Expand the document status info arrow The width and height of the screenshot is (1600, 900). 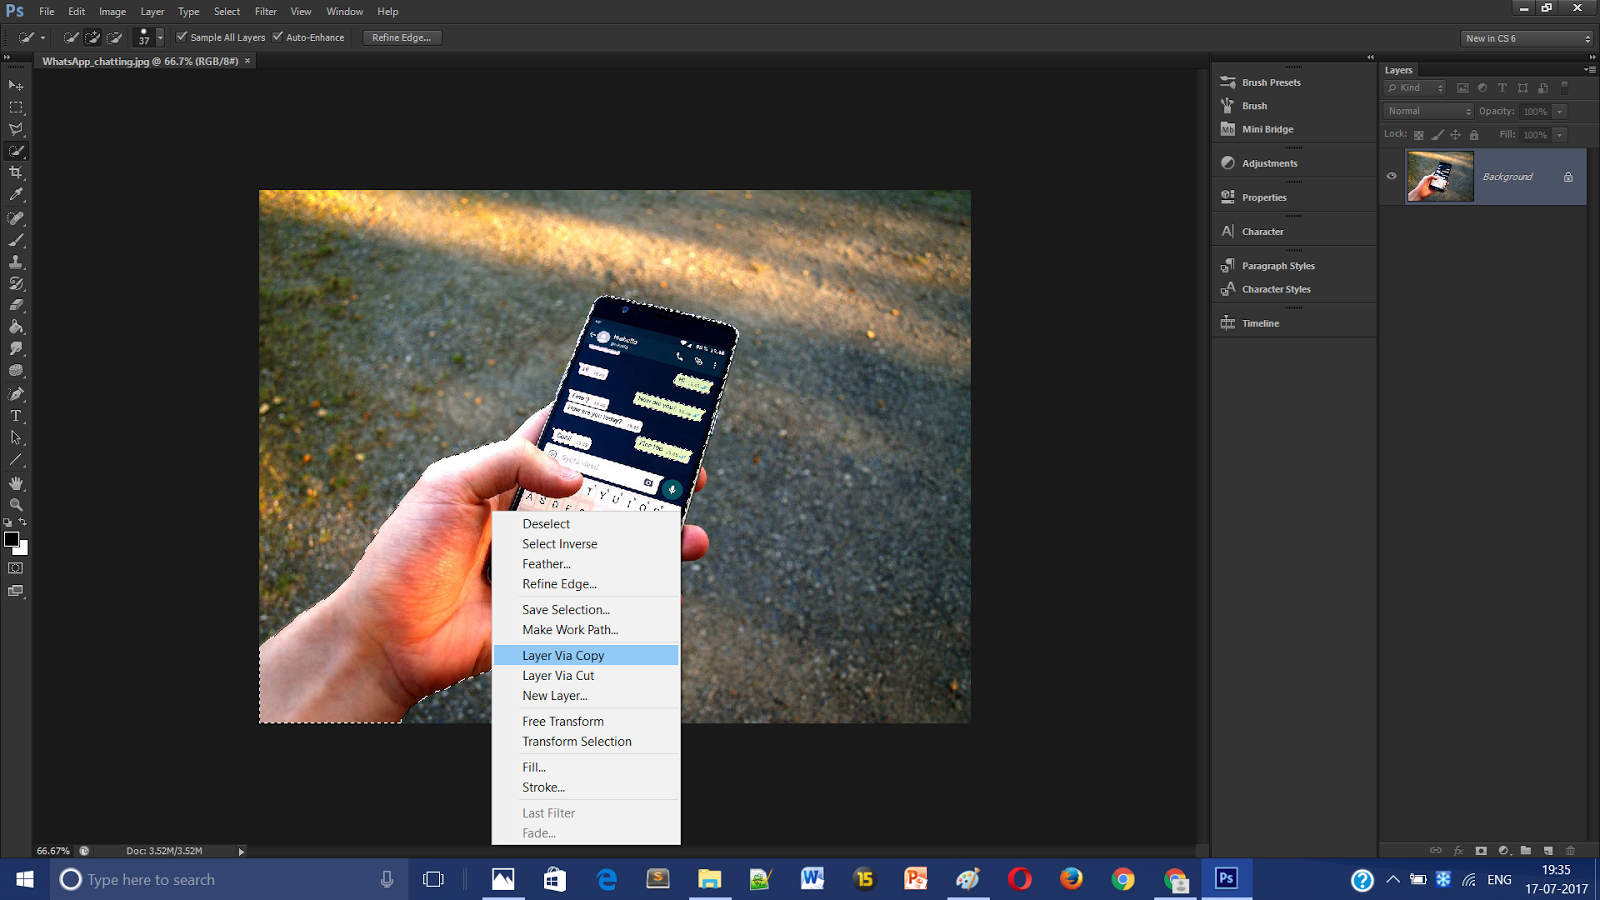(x=241, y=851)
